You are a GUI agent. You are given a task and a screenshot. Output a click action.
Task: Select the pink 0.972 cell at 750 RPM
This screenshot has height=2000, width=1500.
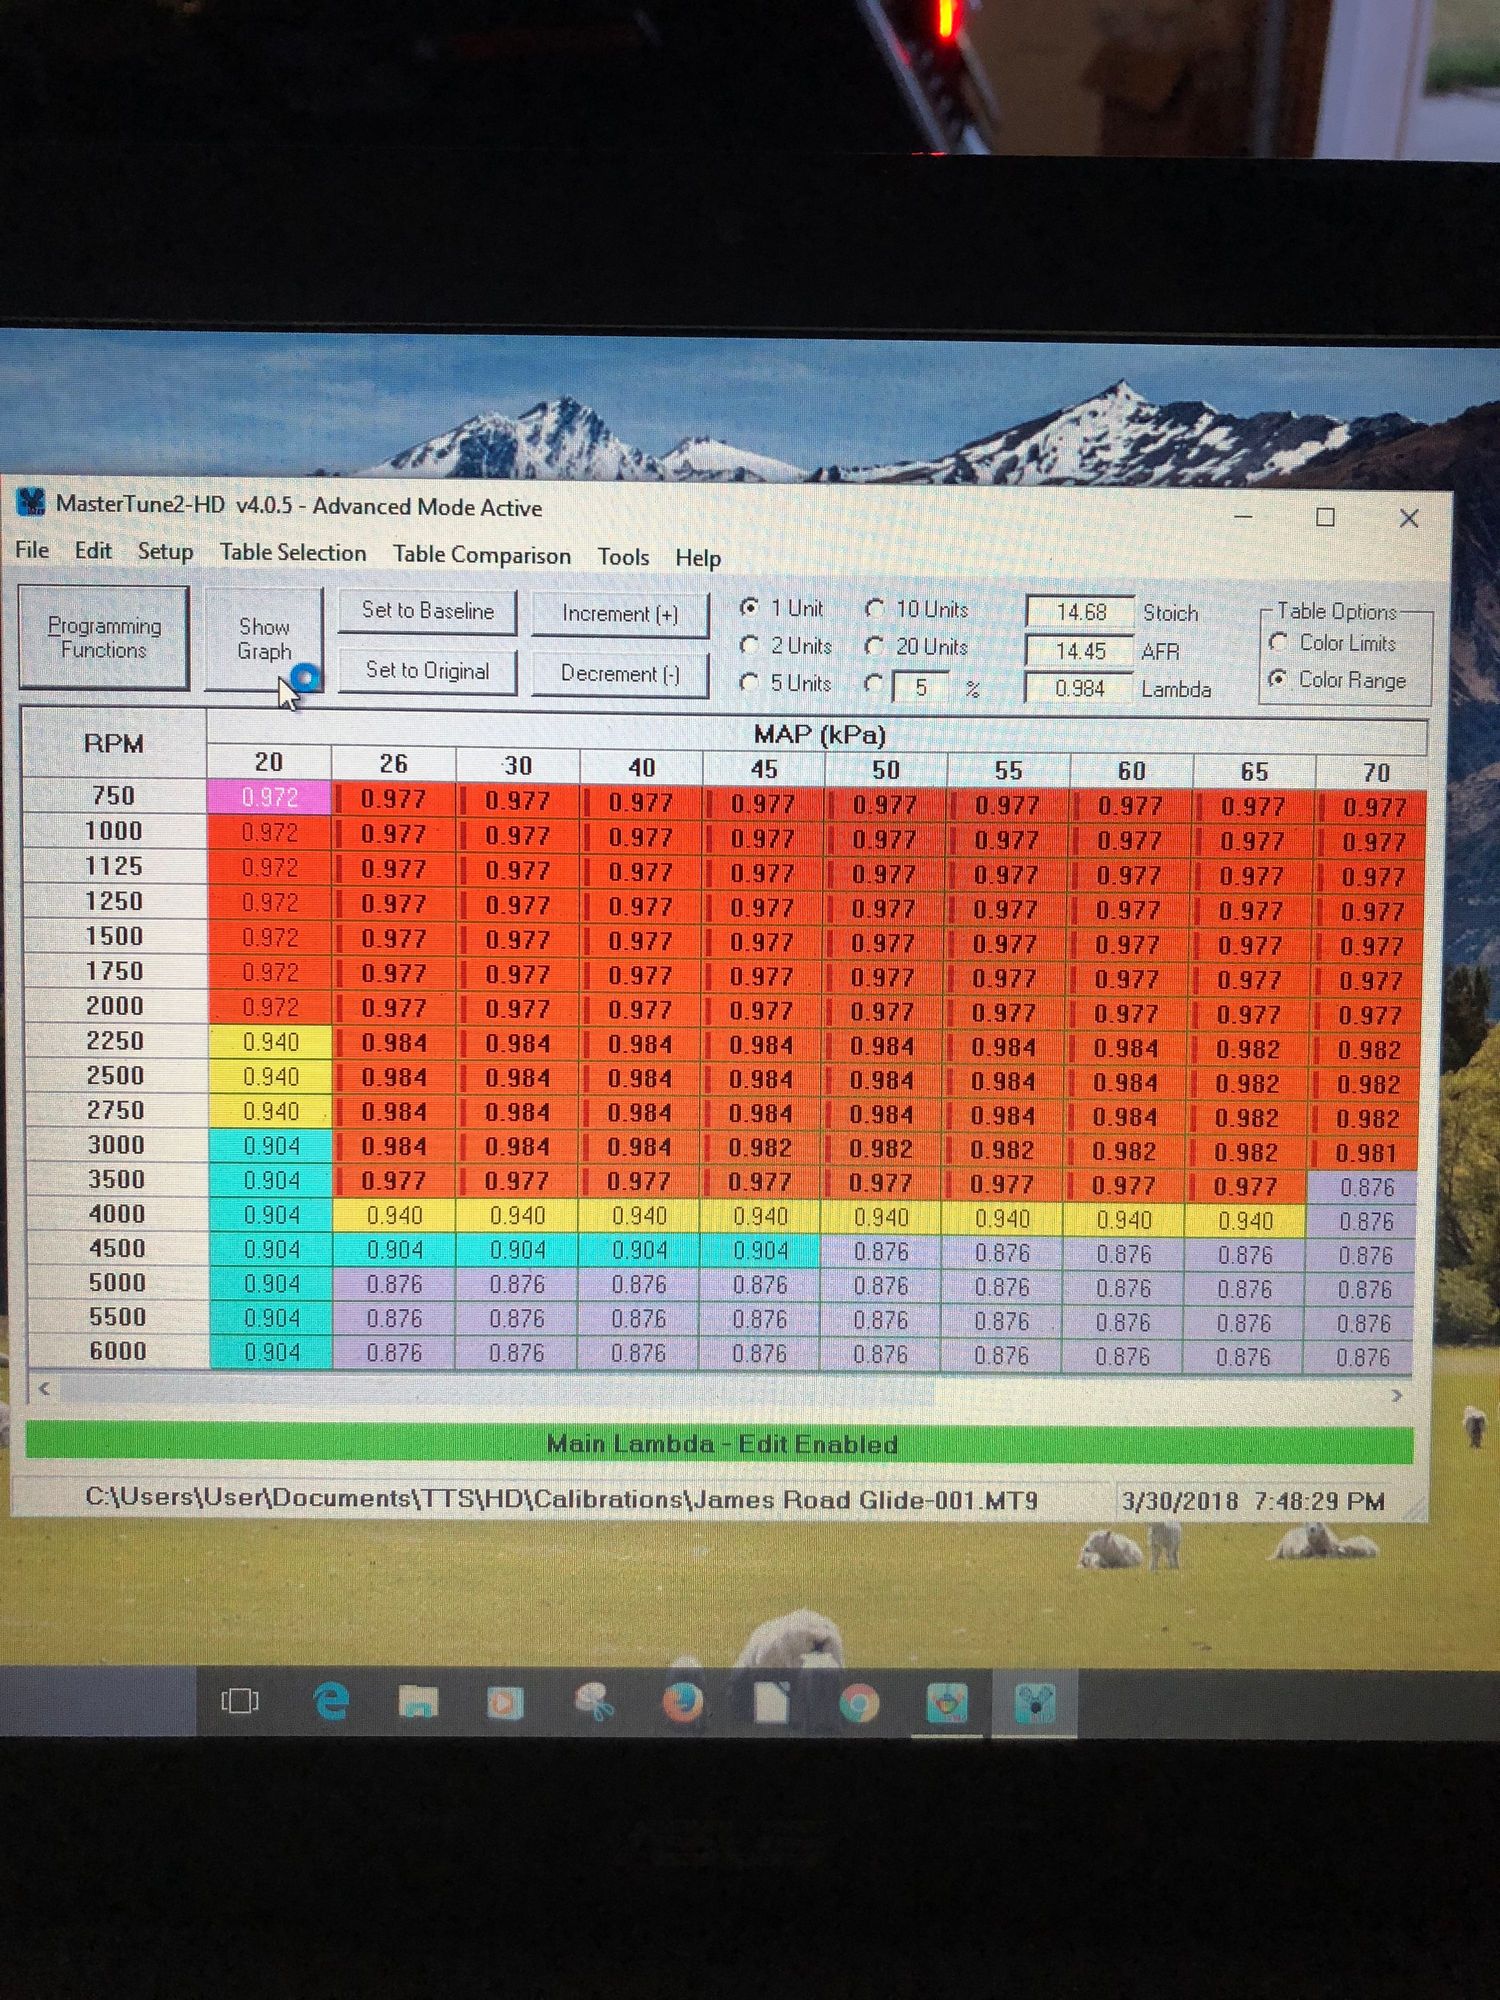(x=269, y=797)
